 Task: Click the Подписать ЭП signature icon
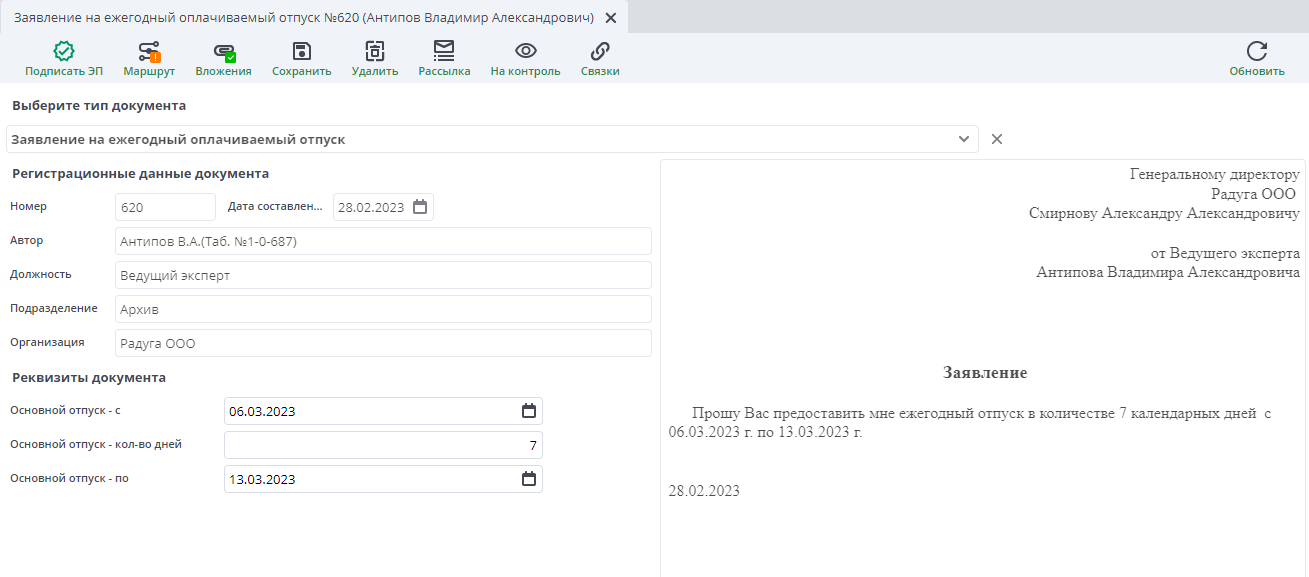click(x=64, y=51)
